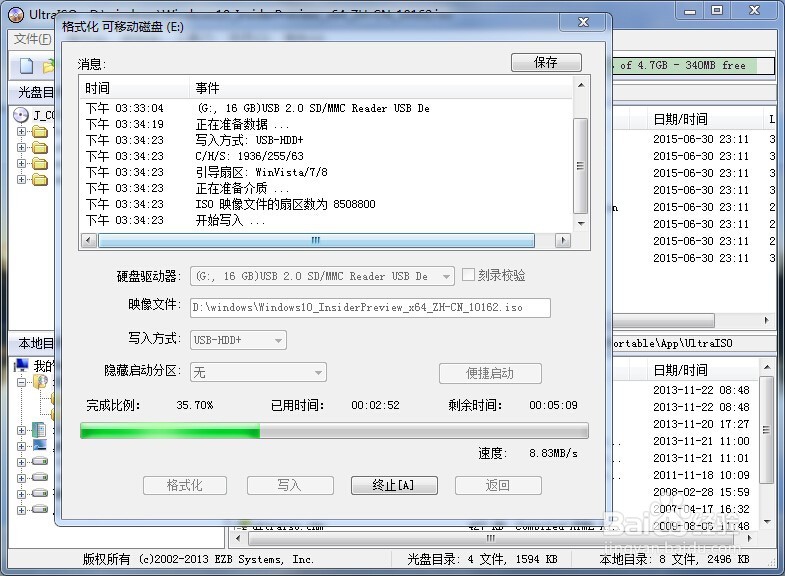Click the log vertical scrollbar thumb
Viewport: 785px width, 576px height.
tap(580, 166)
